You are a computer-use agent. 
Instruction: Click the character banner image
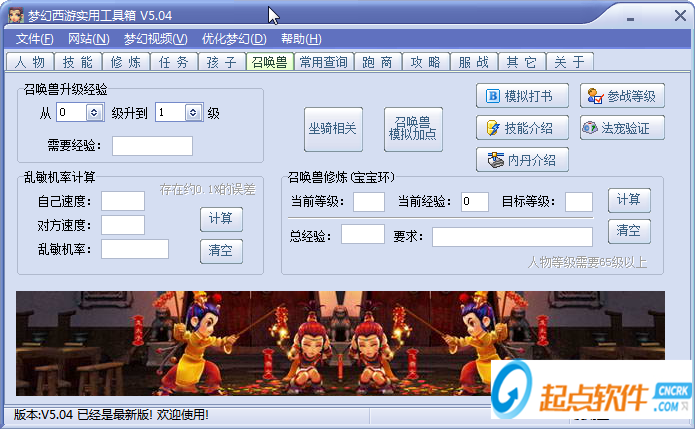[340, 343]
